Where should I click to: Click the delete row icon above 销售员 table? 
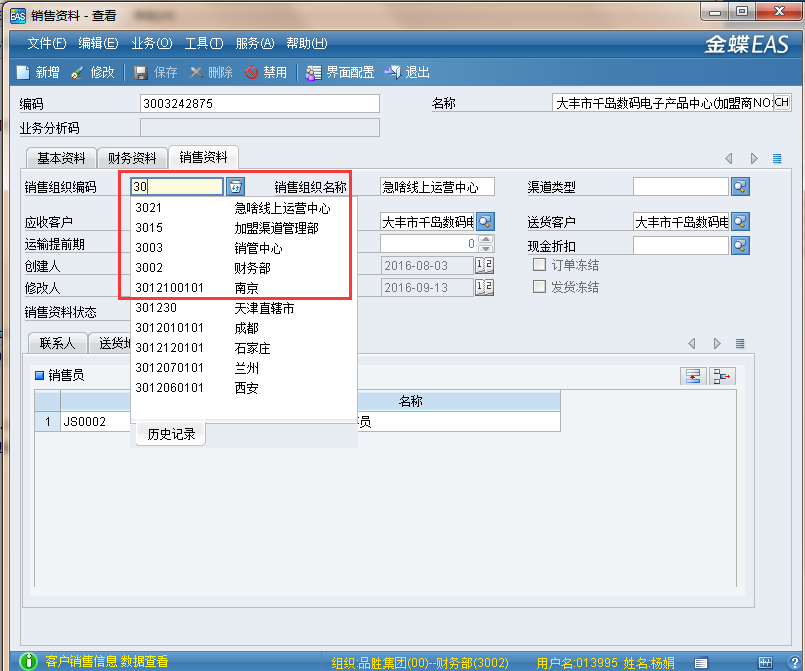pyautogui.click(x=722, y=376)
